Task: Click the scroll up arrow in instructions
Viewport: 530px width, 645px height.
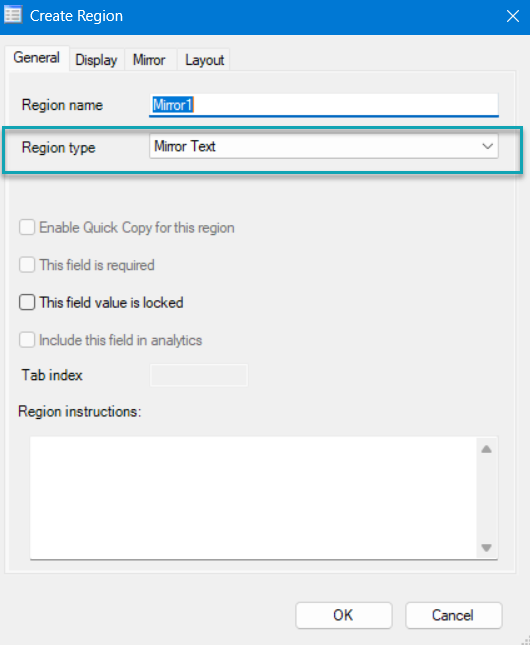Action: 486,449
